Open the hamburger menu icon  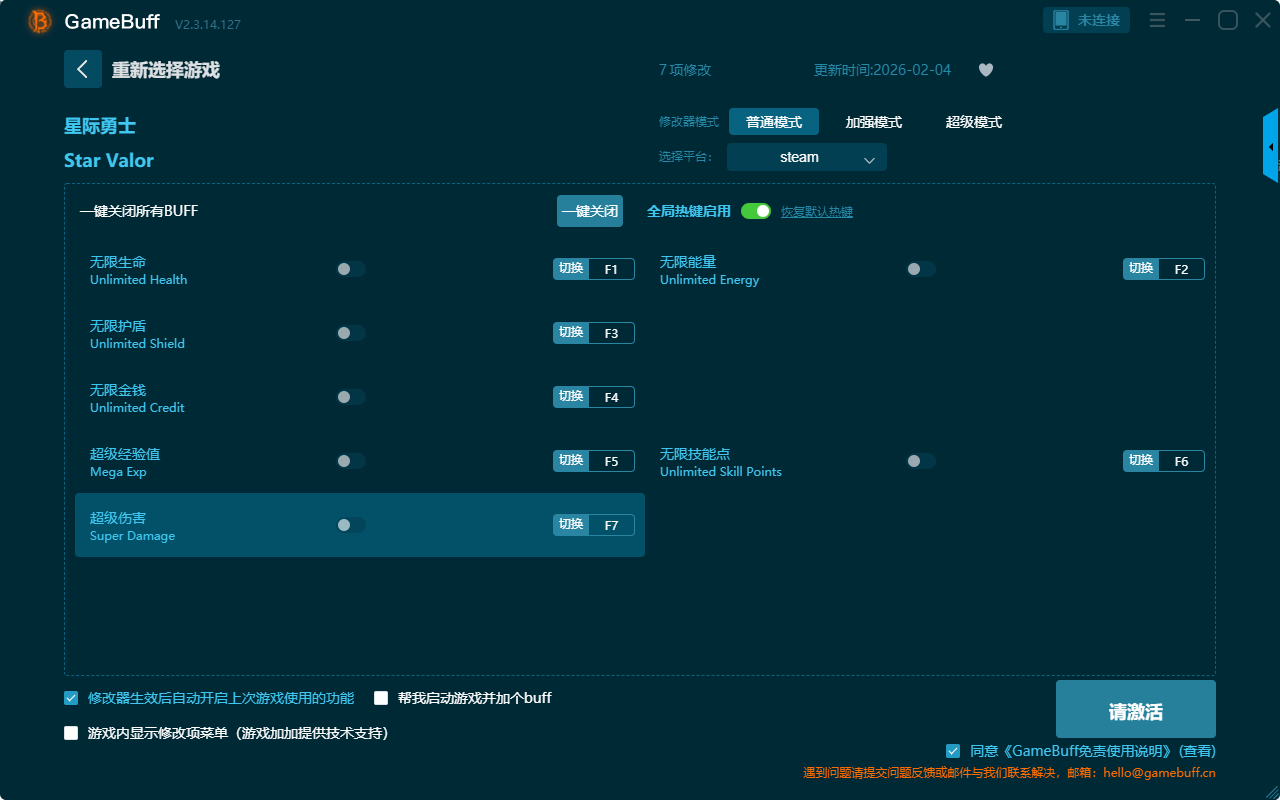pyautogui.click(x=1157, y=20)
